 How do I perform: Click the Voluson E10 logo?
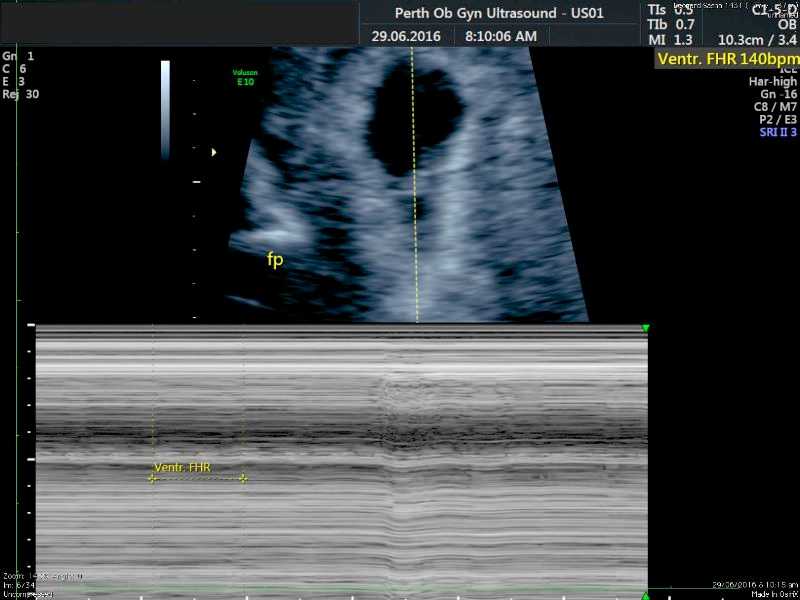(x=245, y=77)
